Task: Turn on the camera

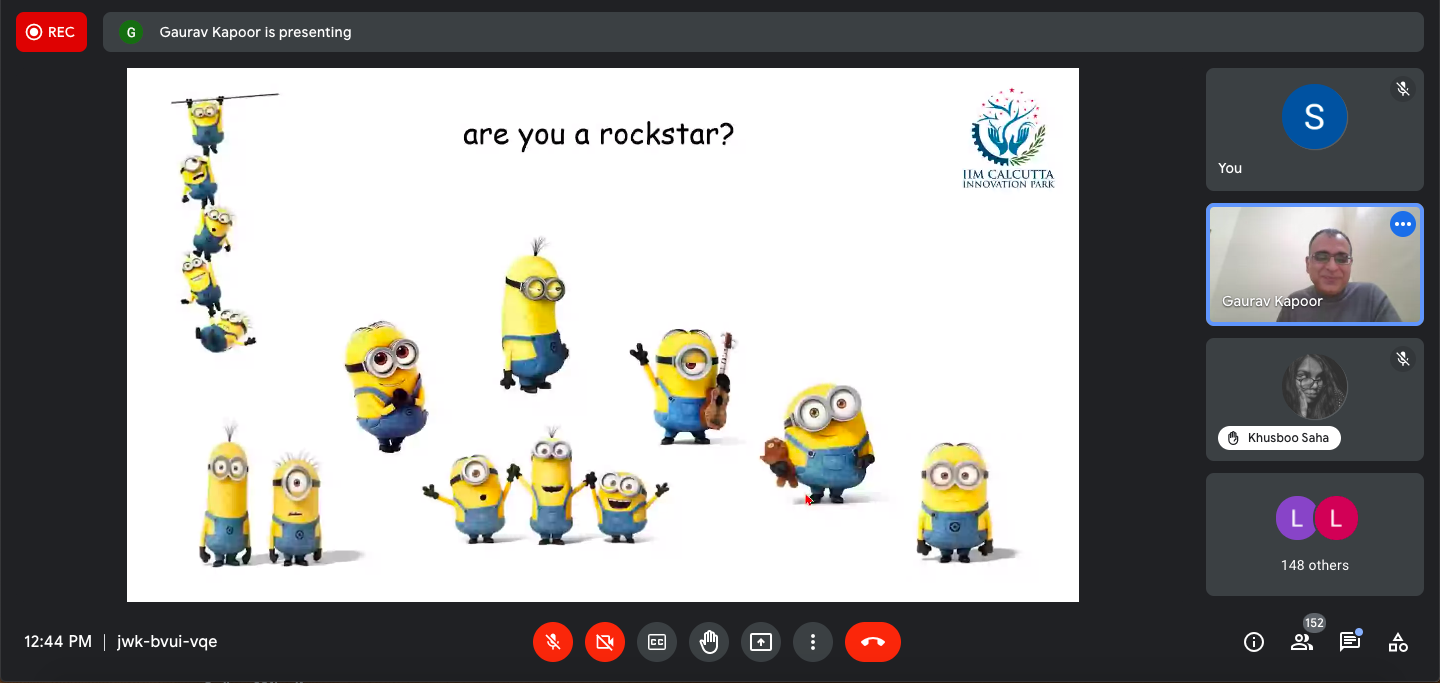Action: click(605, 642)
